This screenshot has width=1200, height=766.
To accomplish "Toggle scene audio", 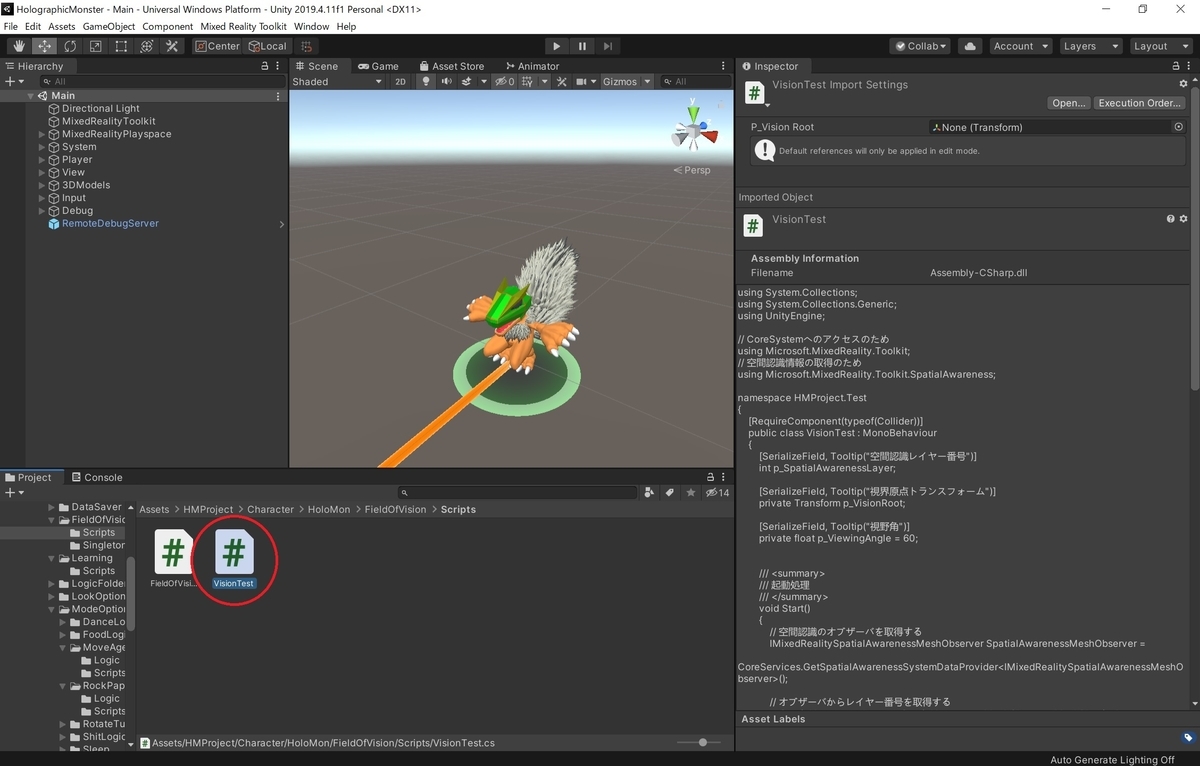I will click(x=447, y=82).
